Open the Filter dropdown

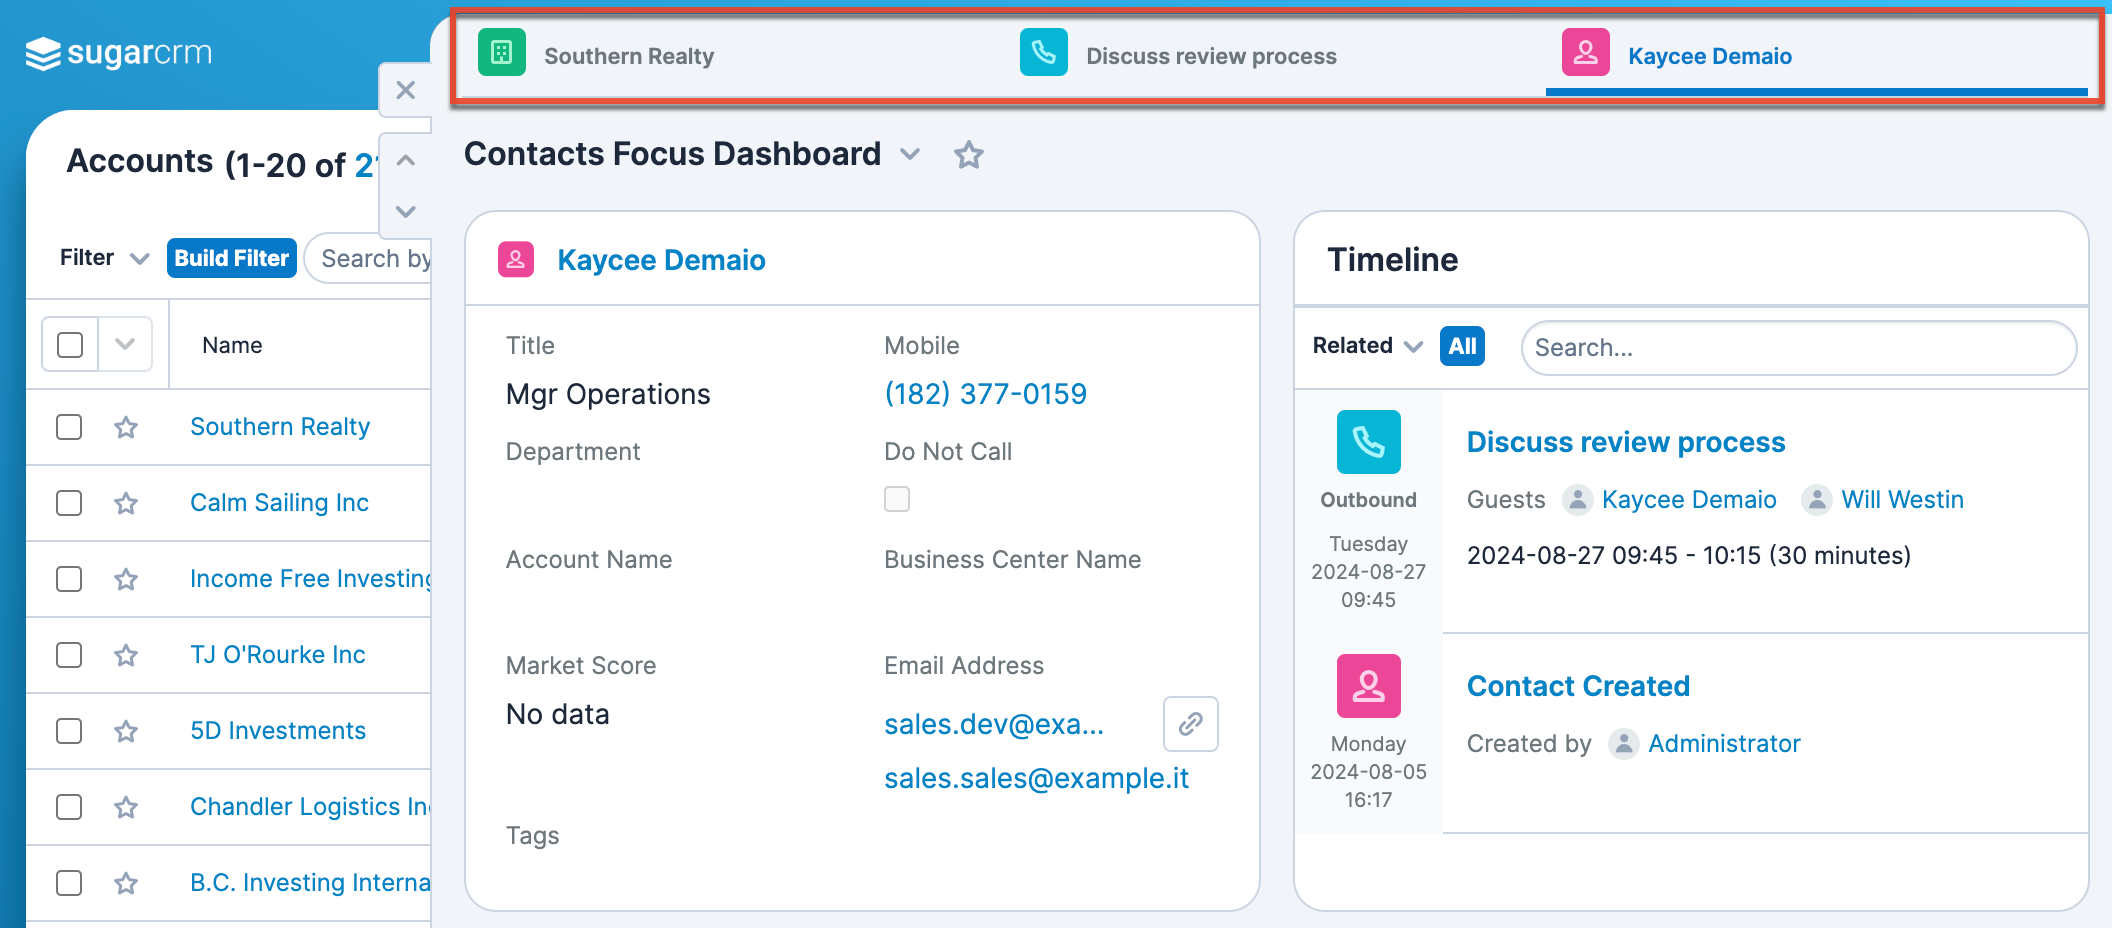(104, 258)
